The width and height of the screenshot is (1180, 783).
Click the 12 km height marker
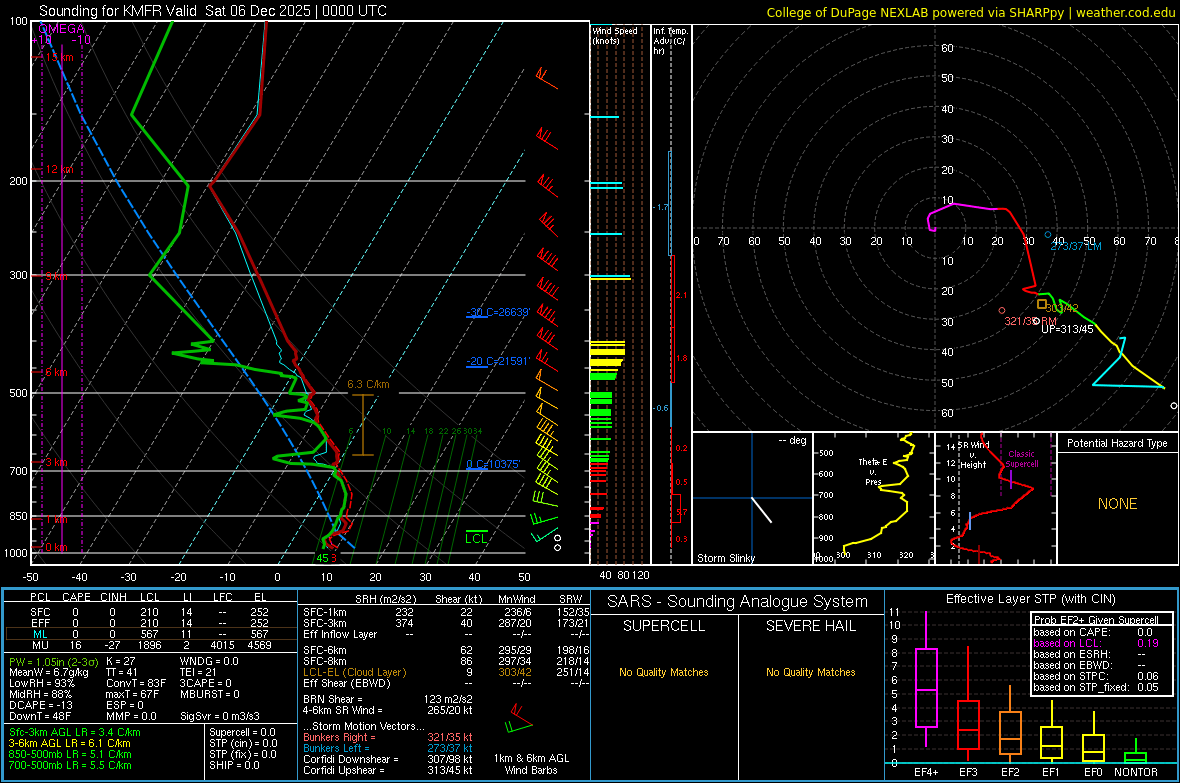tap(59, 169)
